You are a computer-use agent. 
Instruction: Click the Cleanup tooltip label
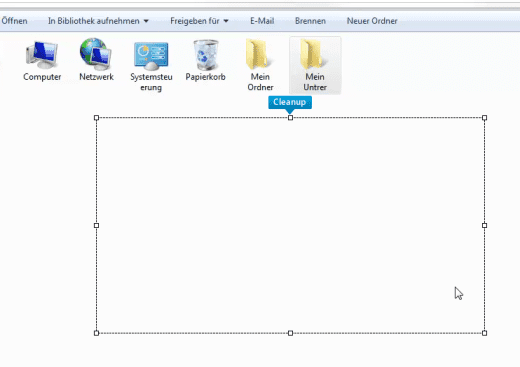pos(290,102)
